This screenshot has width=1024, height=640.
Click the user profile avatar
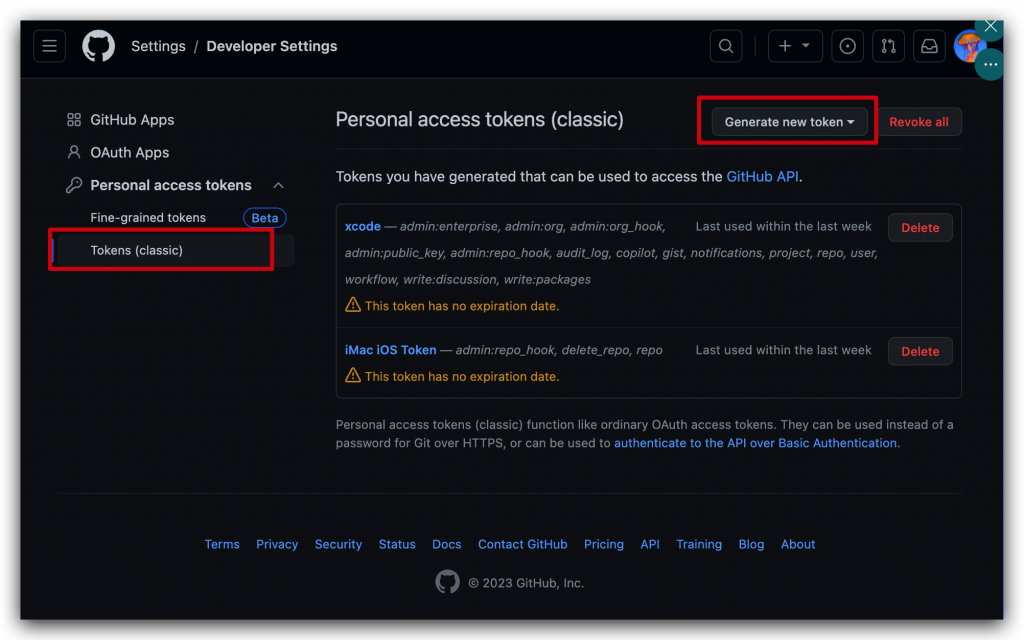tap(968, 46)
